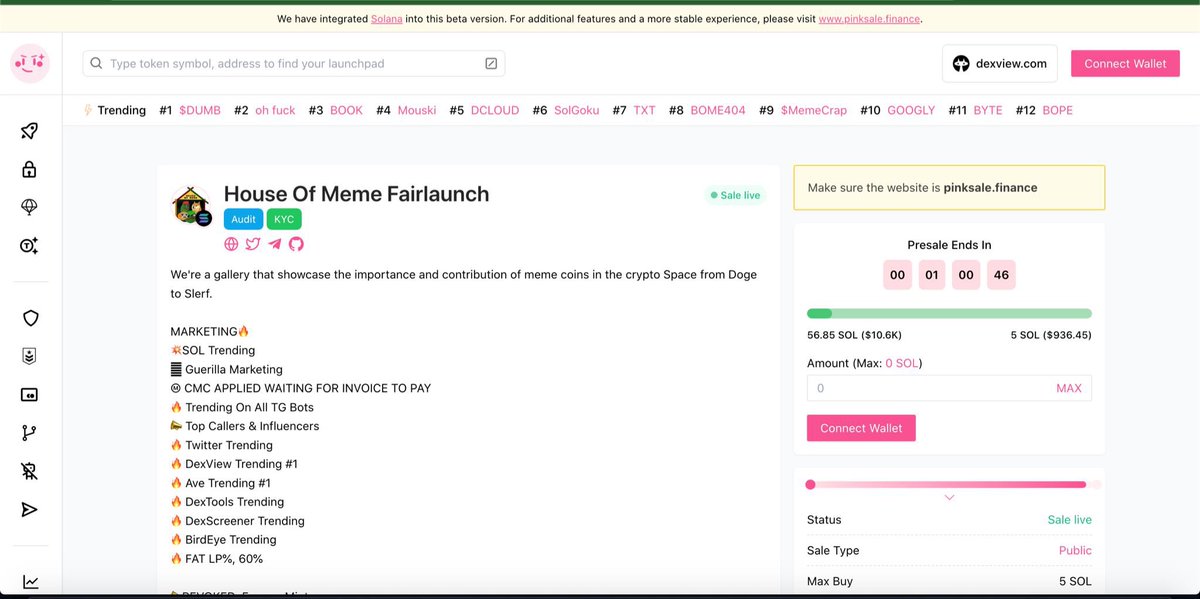This screenshot has height=599, width=1200.
Task: Click the PinkSale logo in the sidebar
Action: point(29,63)
